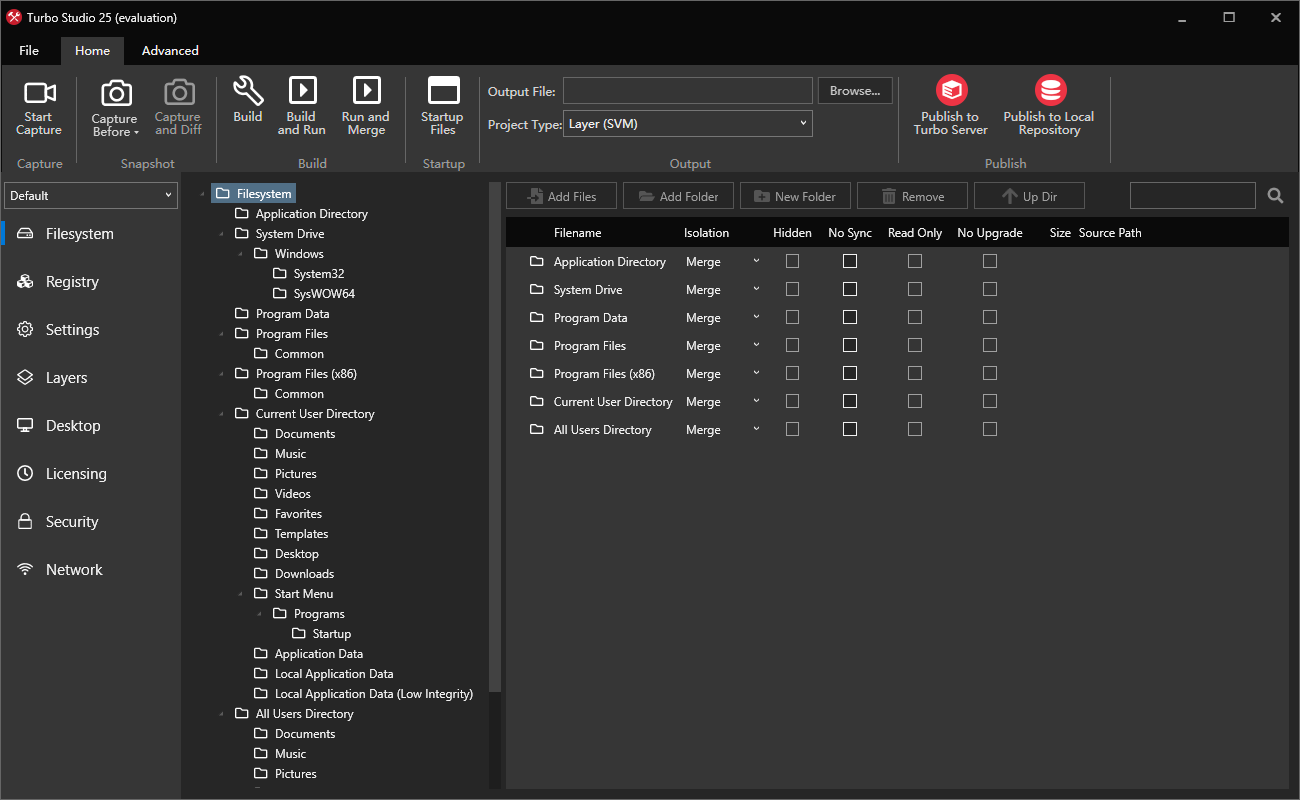Click the Output File text field

[688, 91]
